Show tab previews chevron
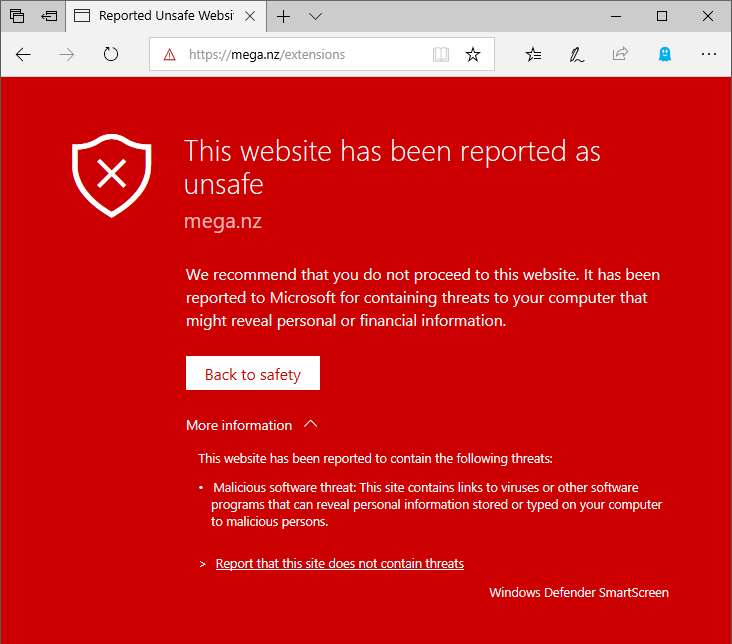732x644 pixels. (x=316, y=17)
